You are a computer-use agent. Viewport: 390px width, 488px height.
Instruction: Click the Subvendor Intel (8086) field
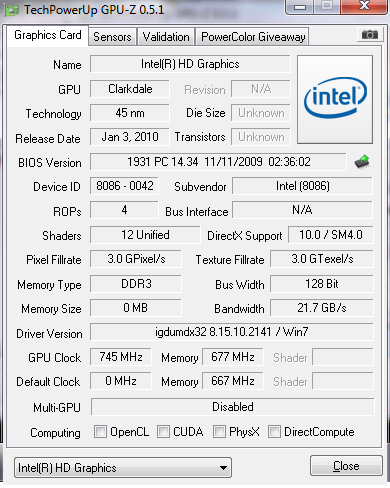[302, 186]
